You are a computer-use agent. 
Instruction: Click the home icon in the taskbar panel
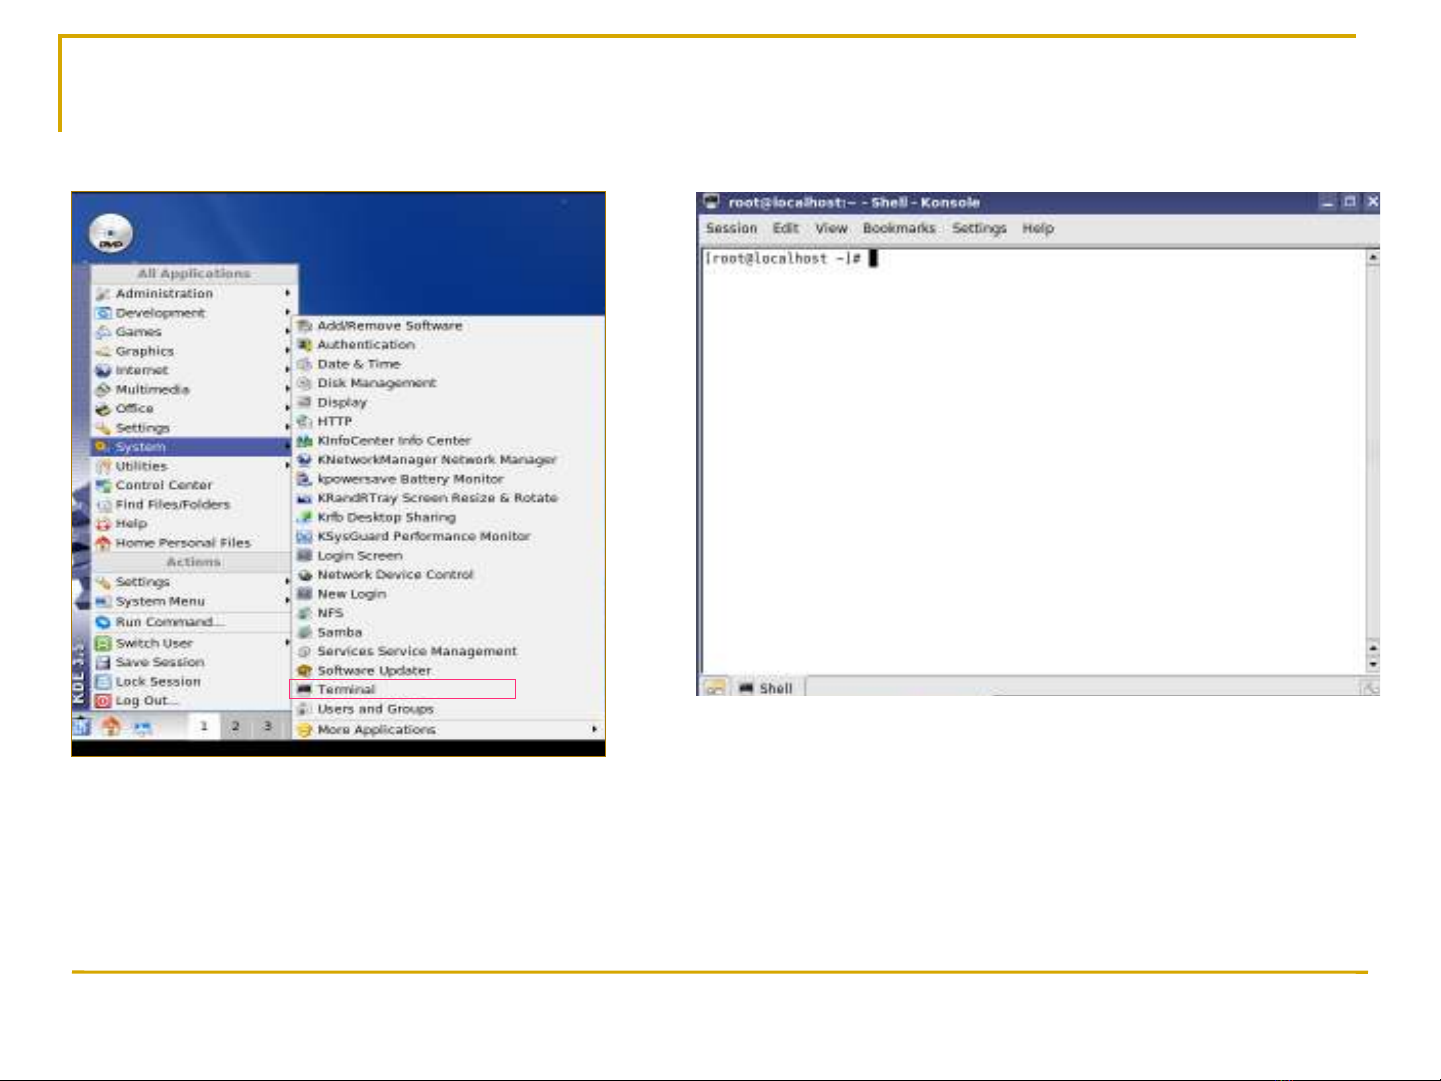[112, 727]
